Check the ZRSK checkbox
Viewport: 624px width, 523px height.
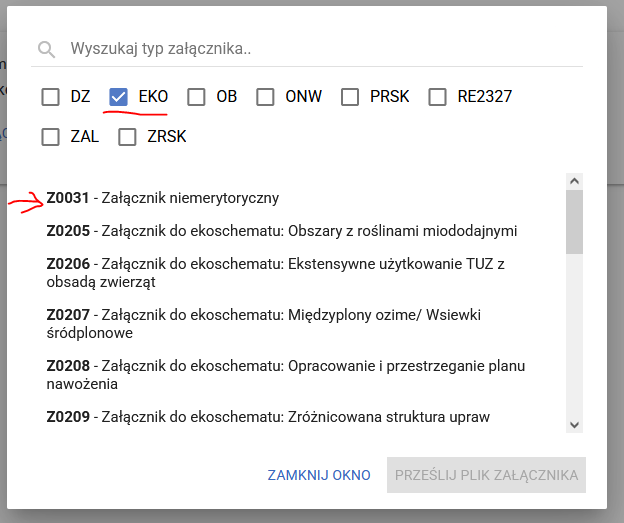[x=127, y=137]
